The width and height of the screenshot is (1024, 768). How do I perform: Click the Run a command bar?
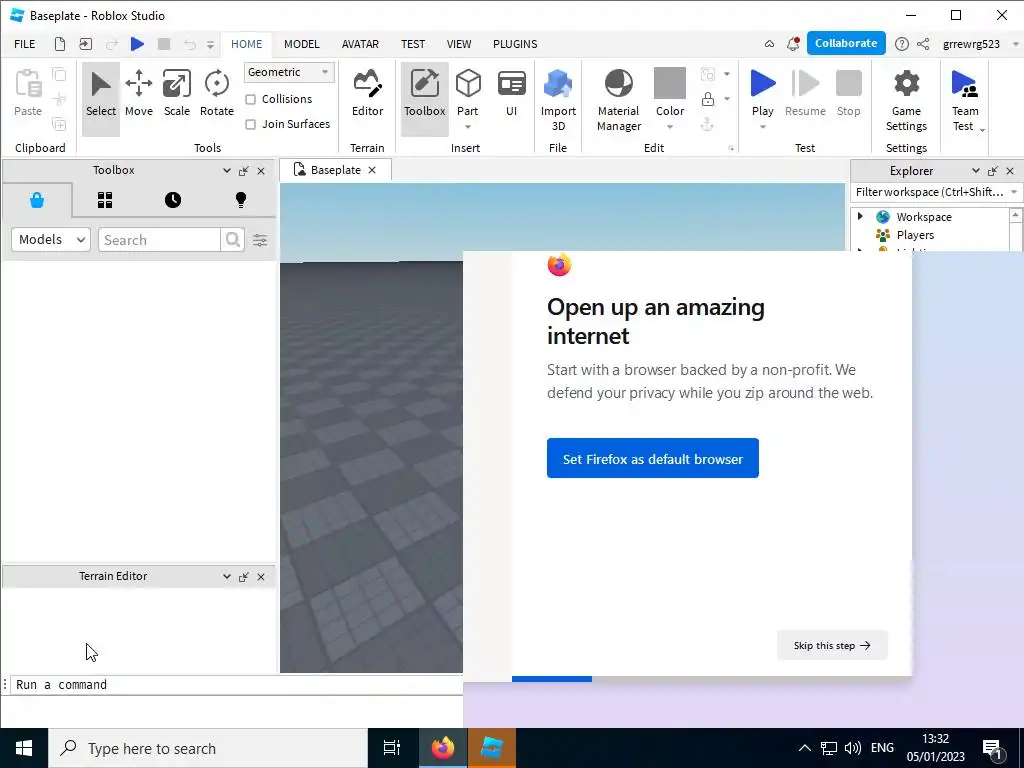[238, 684]
